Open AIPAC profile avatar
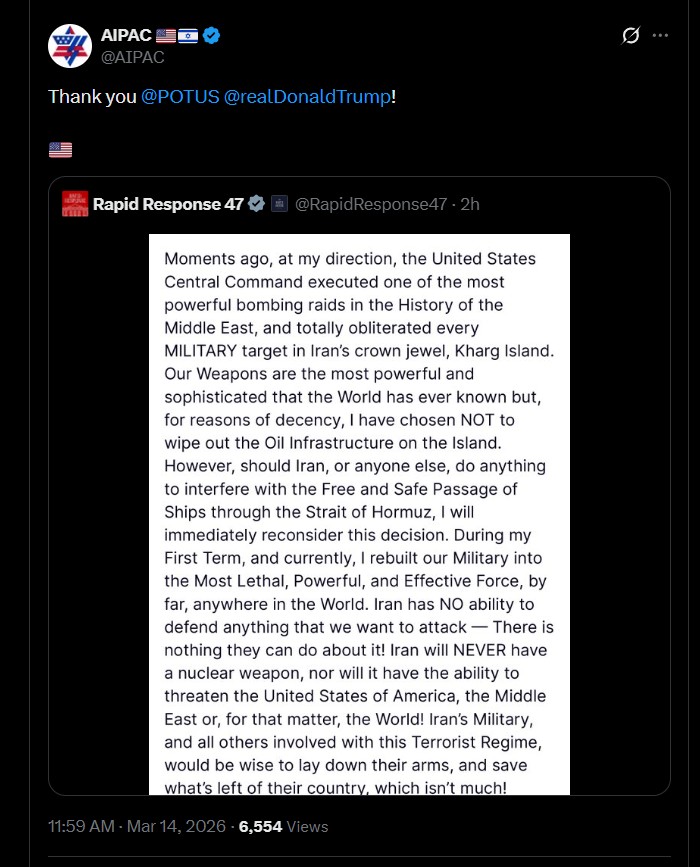700x867 pixels. 70,46
